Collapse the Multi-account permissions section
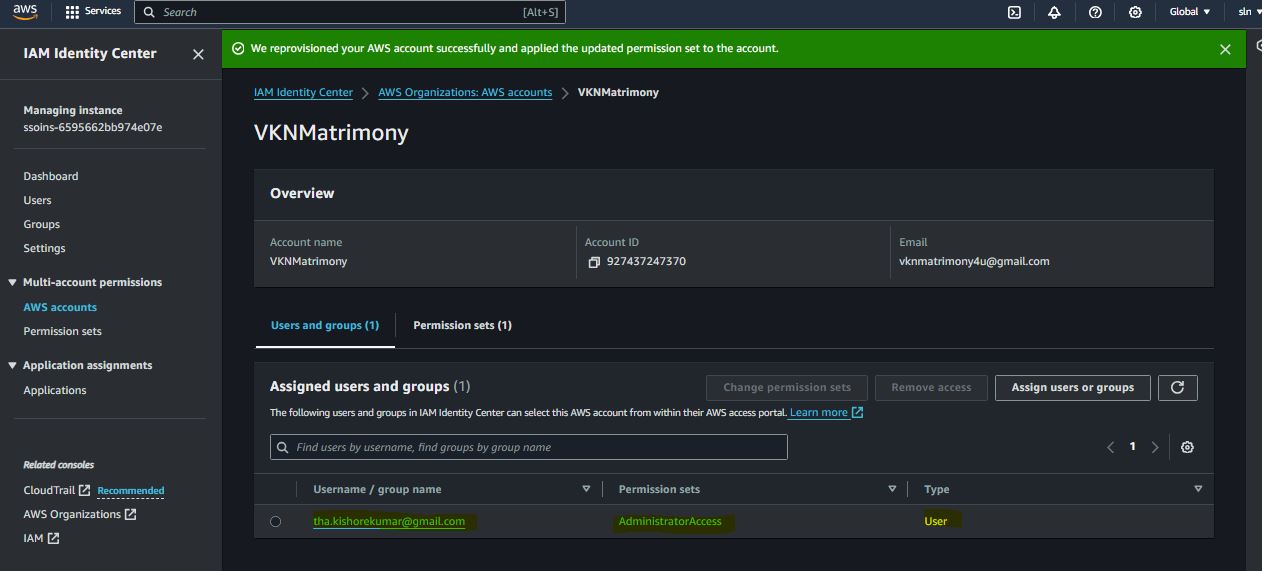1262x571 pixels. point(12,283)
